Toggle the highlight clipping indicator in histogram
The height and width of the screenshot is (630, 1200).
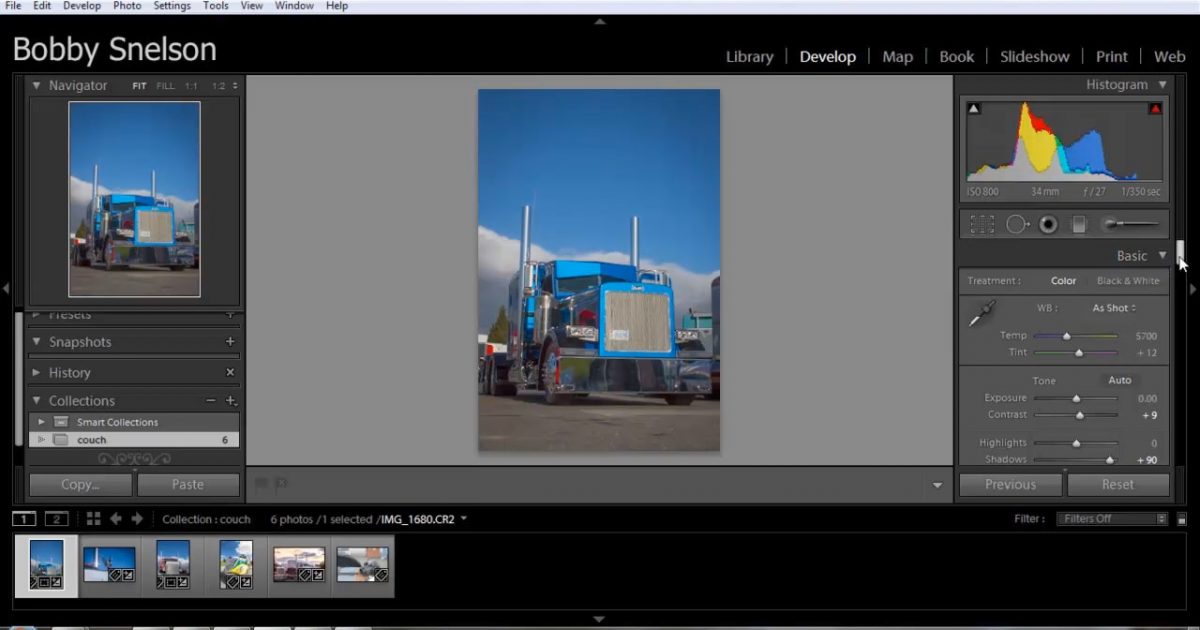(1155, 109)
